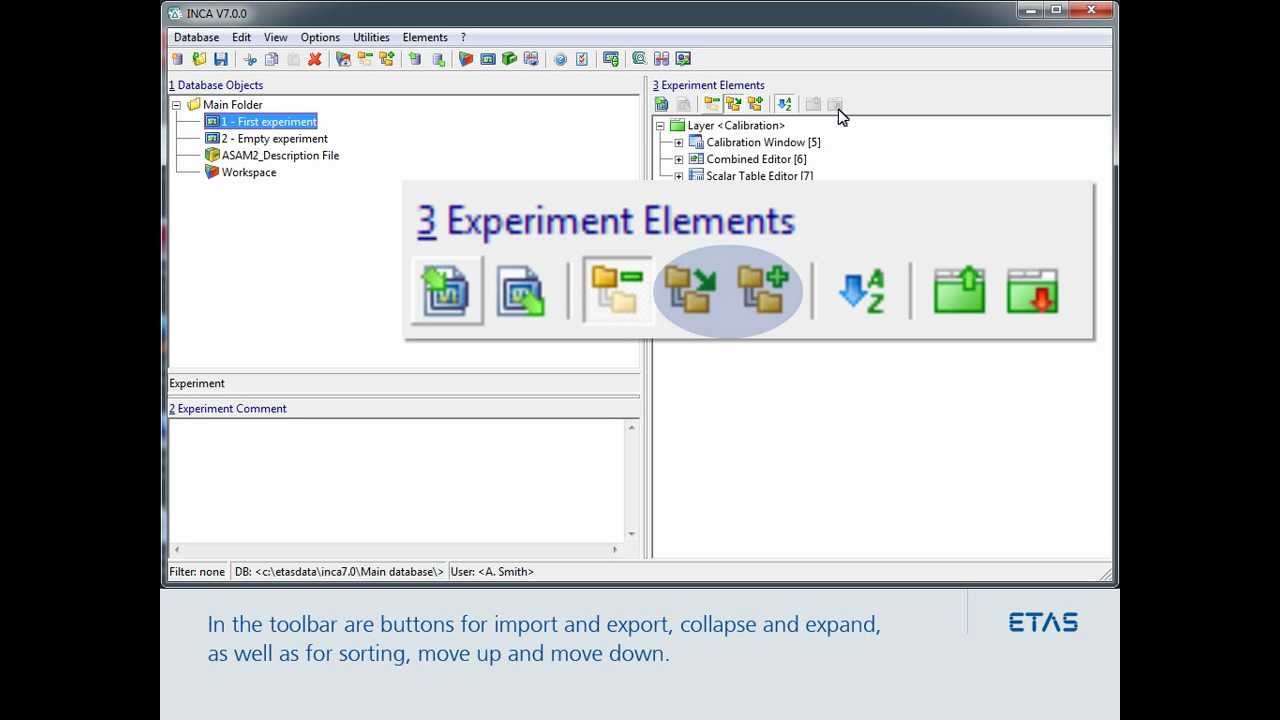1280x720 pixels.
Task: Click the 'Experiment' label above the comment
Action: pos(197,383)
